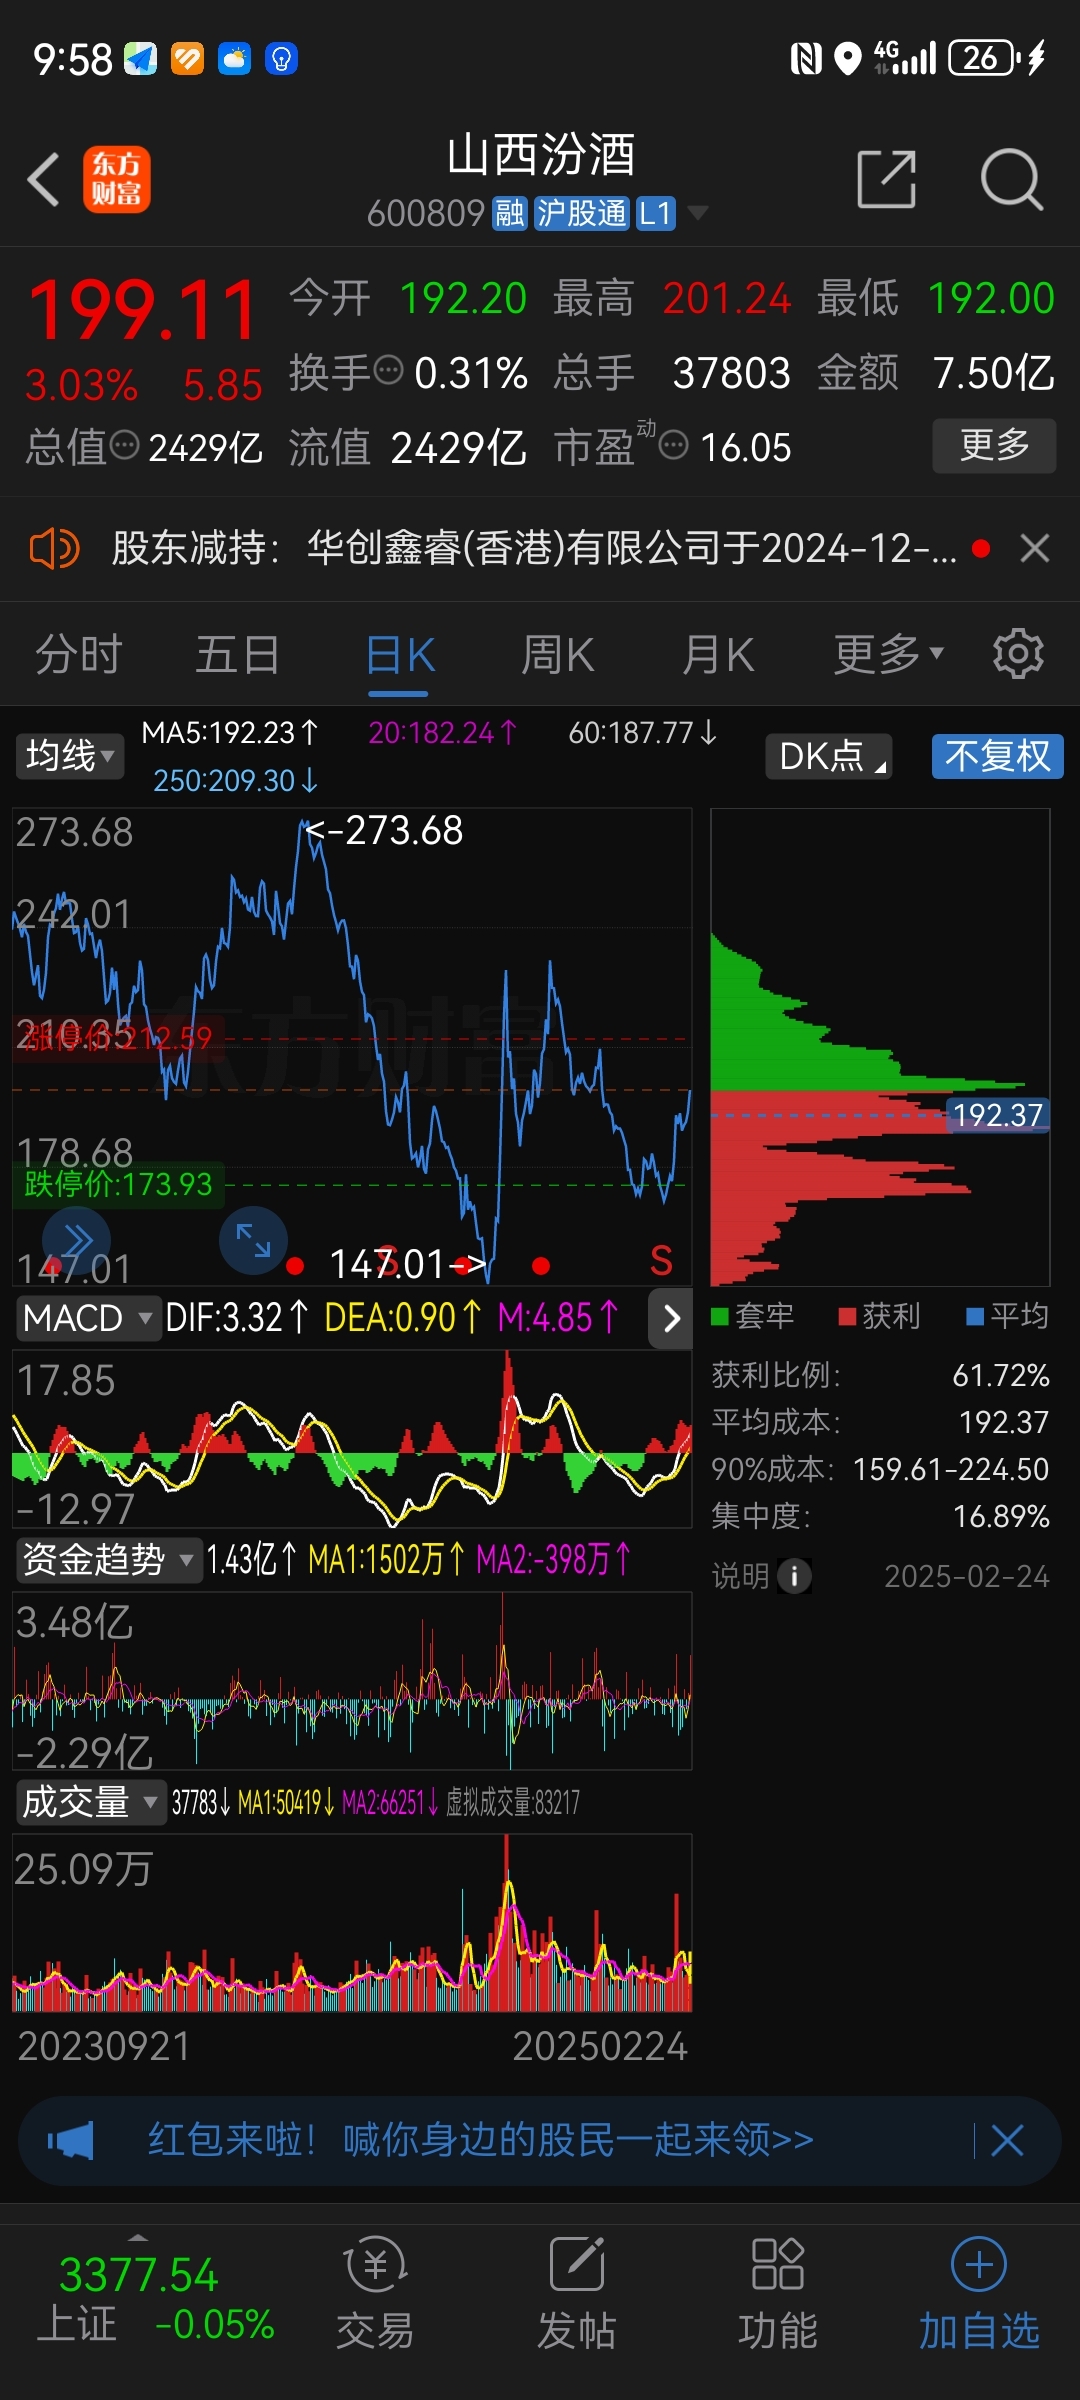
Task: Tap the back arrow
Action: click(x=44, y=180)
